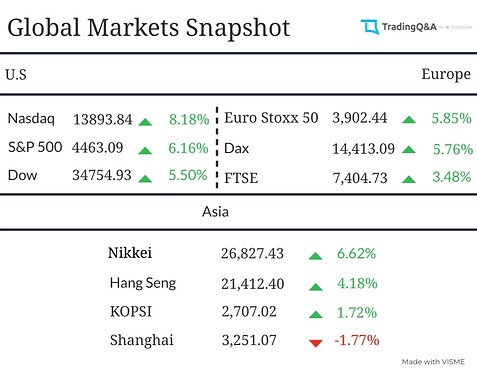Click the green up arrow beside KOPSI

click(315, 314)
